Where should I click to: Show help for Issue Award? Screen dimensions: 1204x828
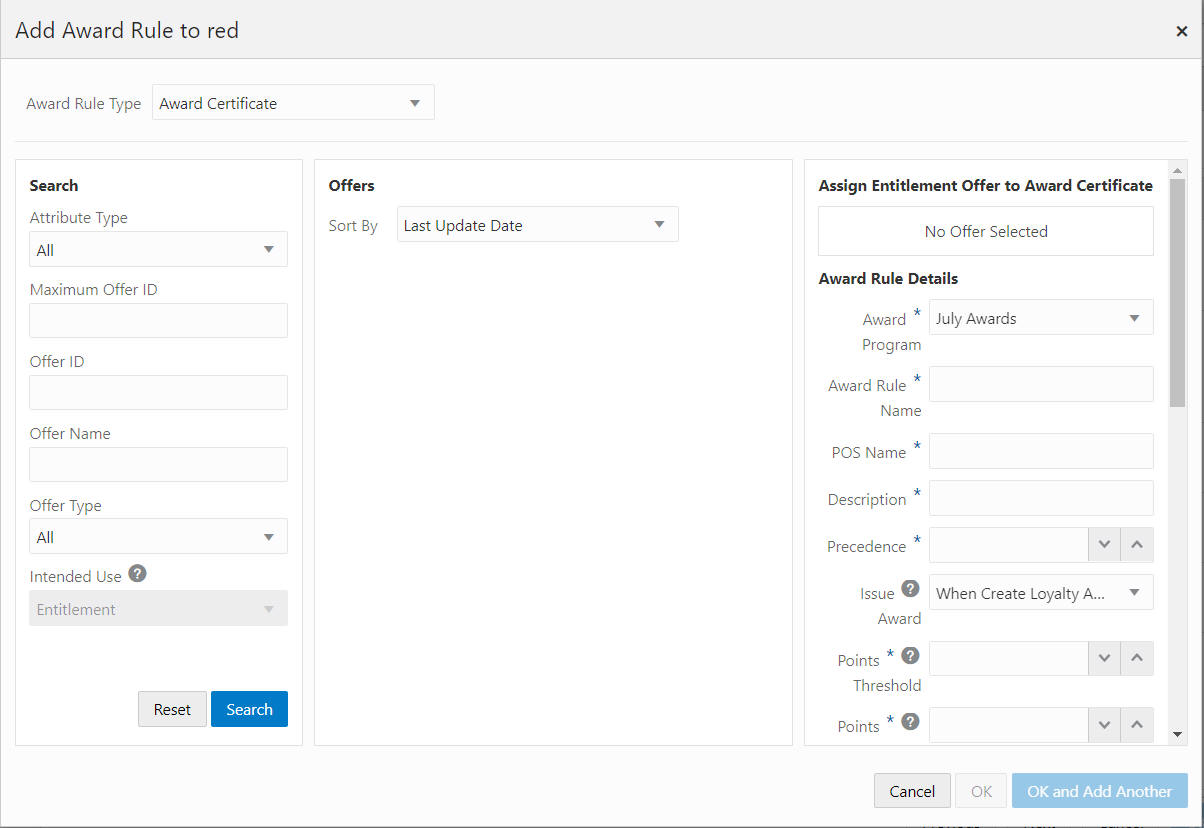pyautogui.click(x=910, y=588)
